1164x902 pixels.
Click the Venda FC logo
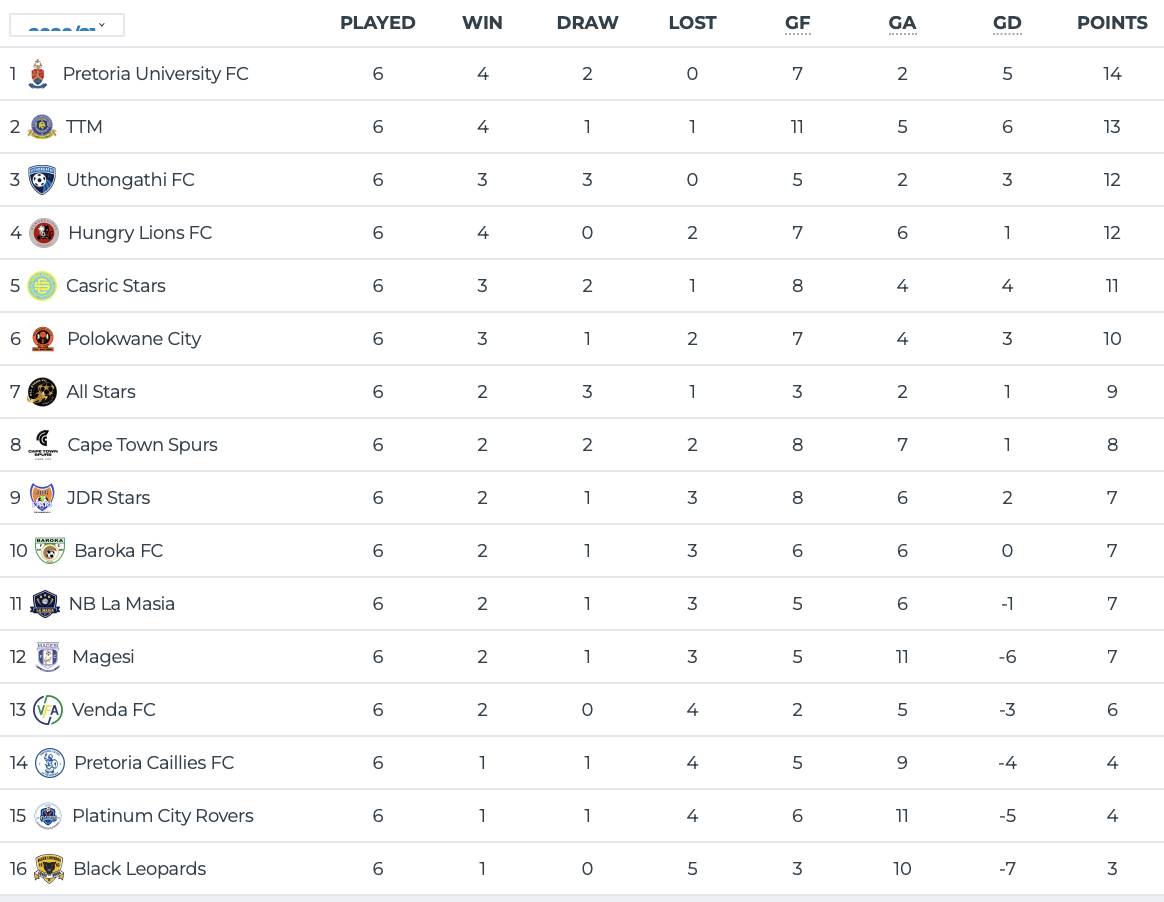(x=48, y=710)
